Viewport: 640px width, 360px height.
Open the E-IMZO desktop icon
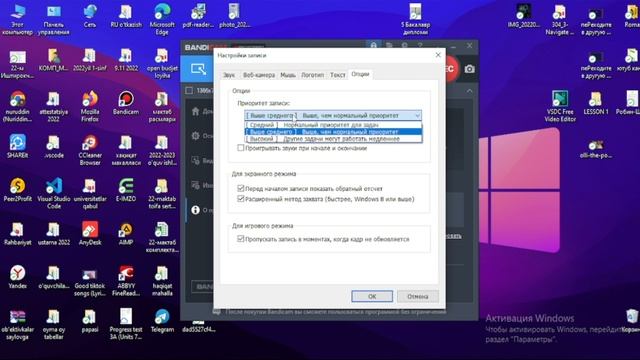tap(126, 190)
